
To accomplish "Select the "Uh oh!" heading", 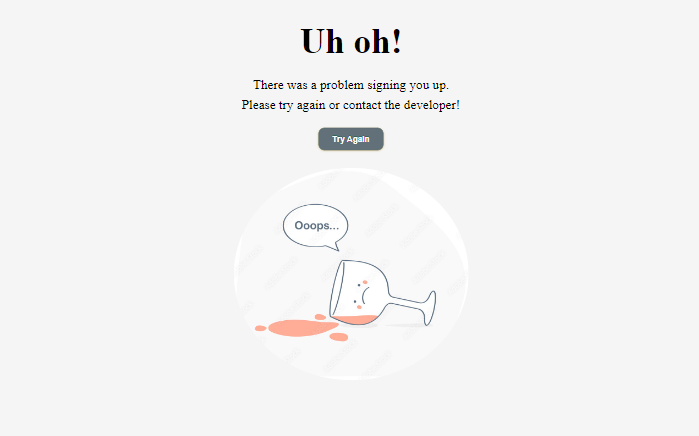I will tap(351, 41).
